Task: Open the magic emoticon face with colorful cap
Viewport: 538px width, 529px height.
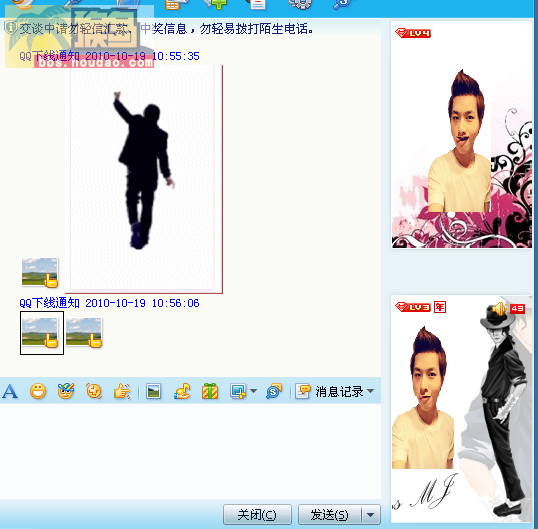Action: coord(66,391)
